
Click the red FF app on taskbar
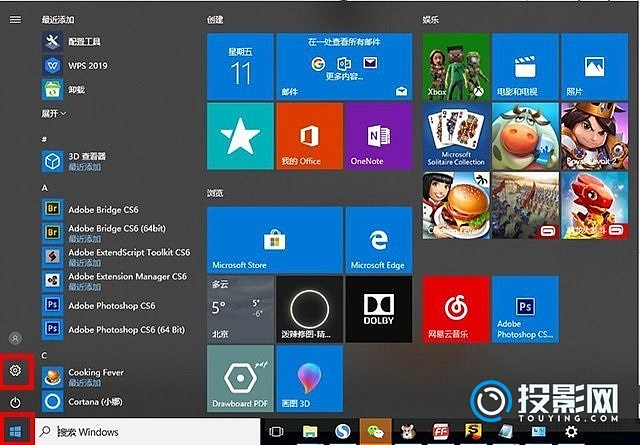click(441, 431)
